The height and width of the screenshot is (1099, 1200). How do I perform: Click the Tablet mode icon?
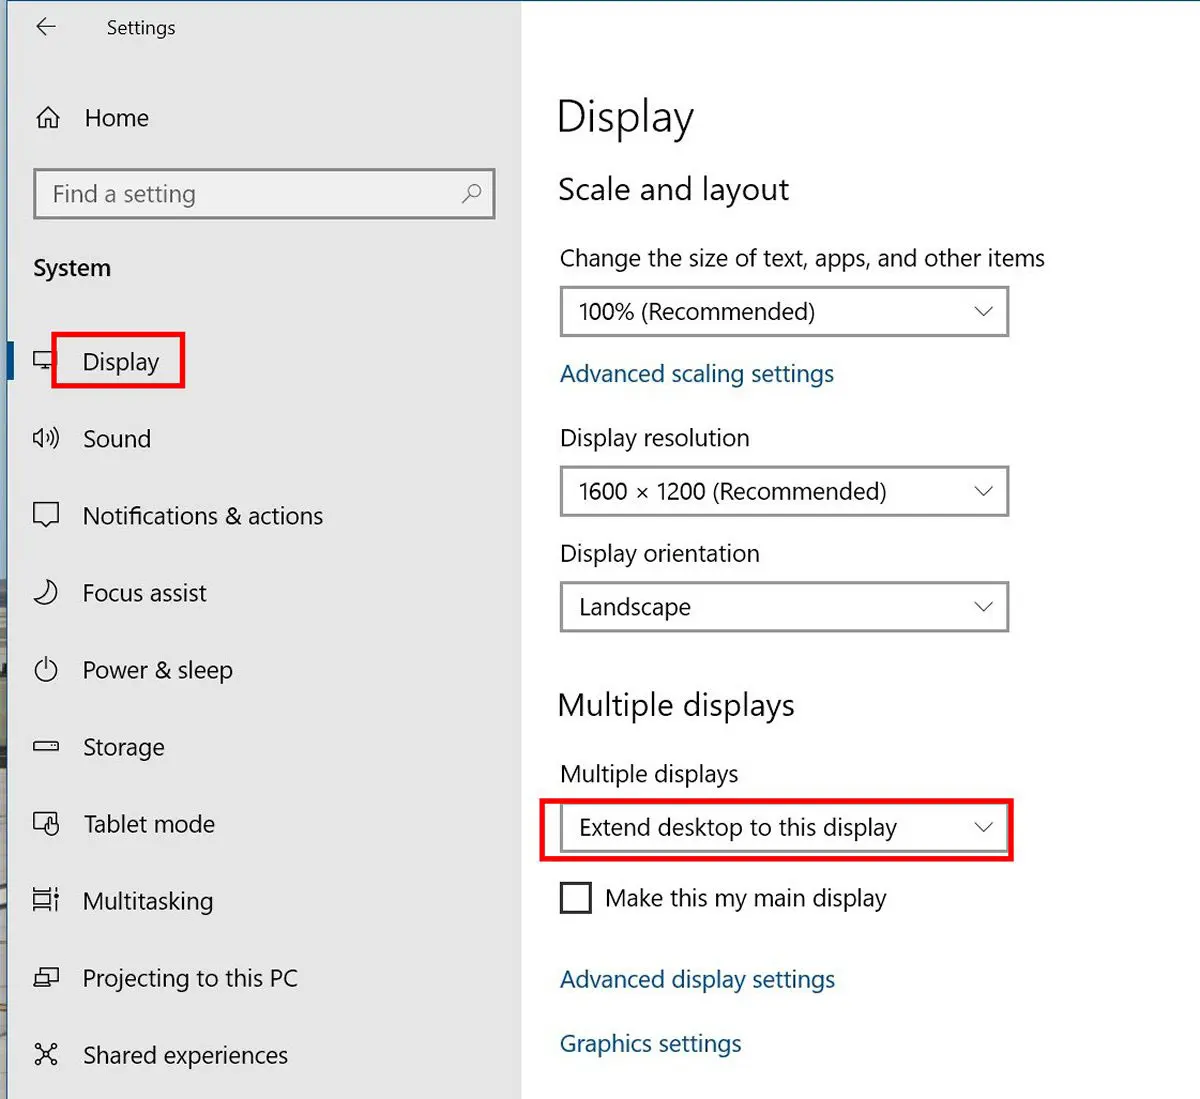coord(46,823)
